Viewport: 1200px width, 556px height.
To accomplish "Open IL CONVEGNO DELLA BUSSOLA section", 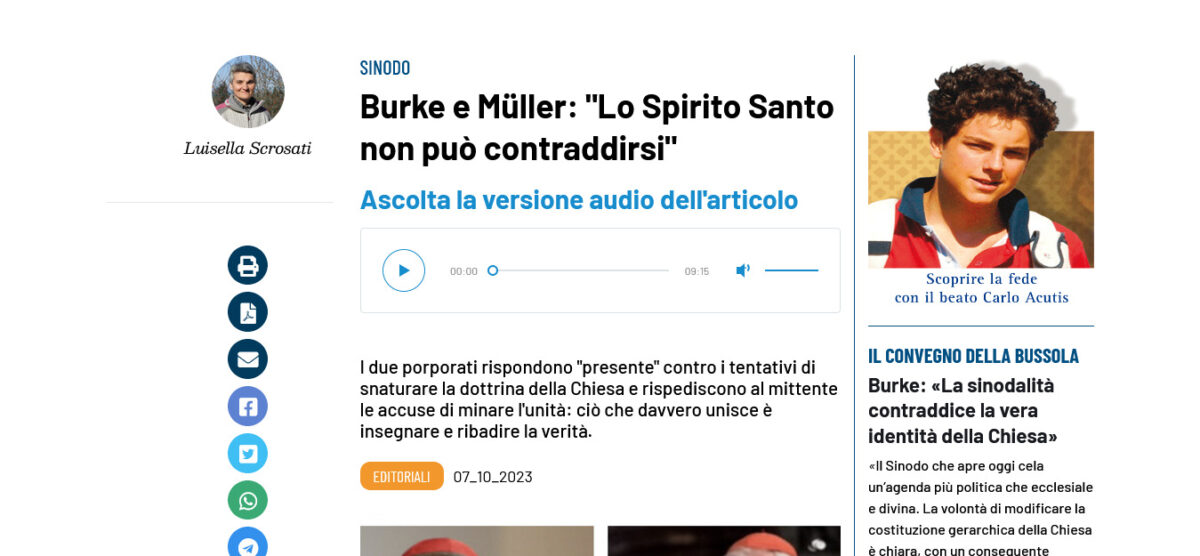I will pyautogui.click(x=974, y=356).
